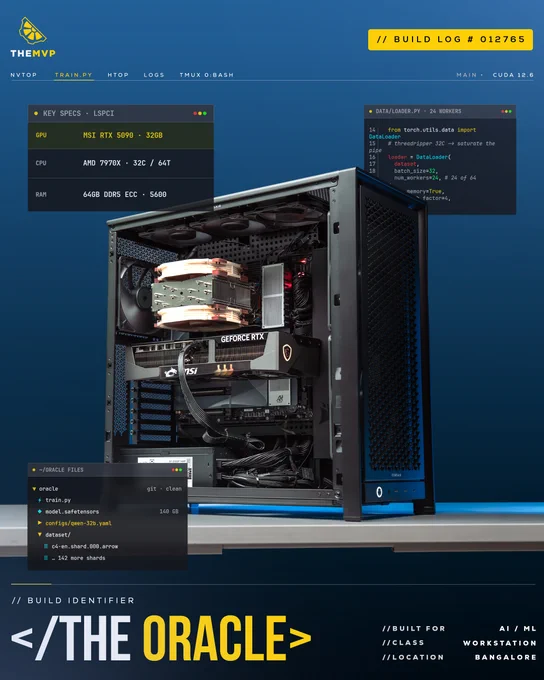Select the GPU row MSI RTX 5090 · 32GB
The width and height of the screenshot is (544, 680).
click(121, 135)
